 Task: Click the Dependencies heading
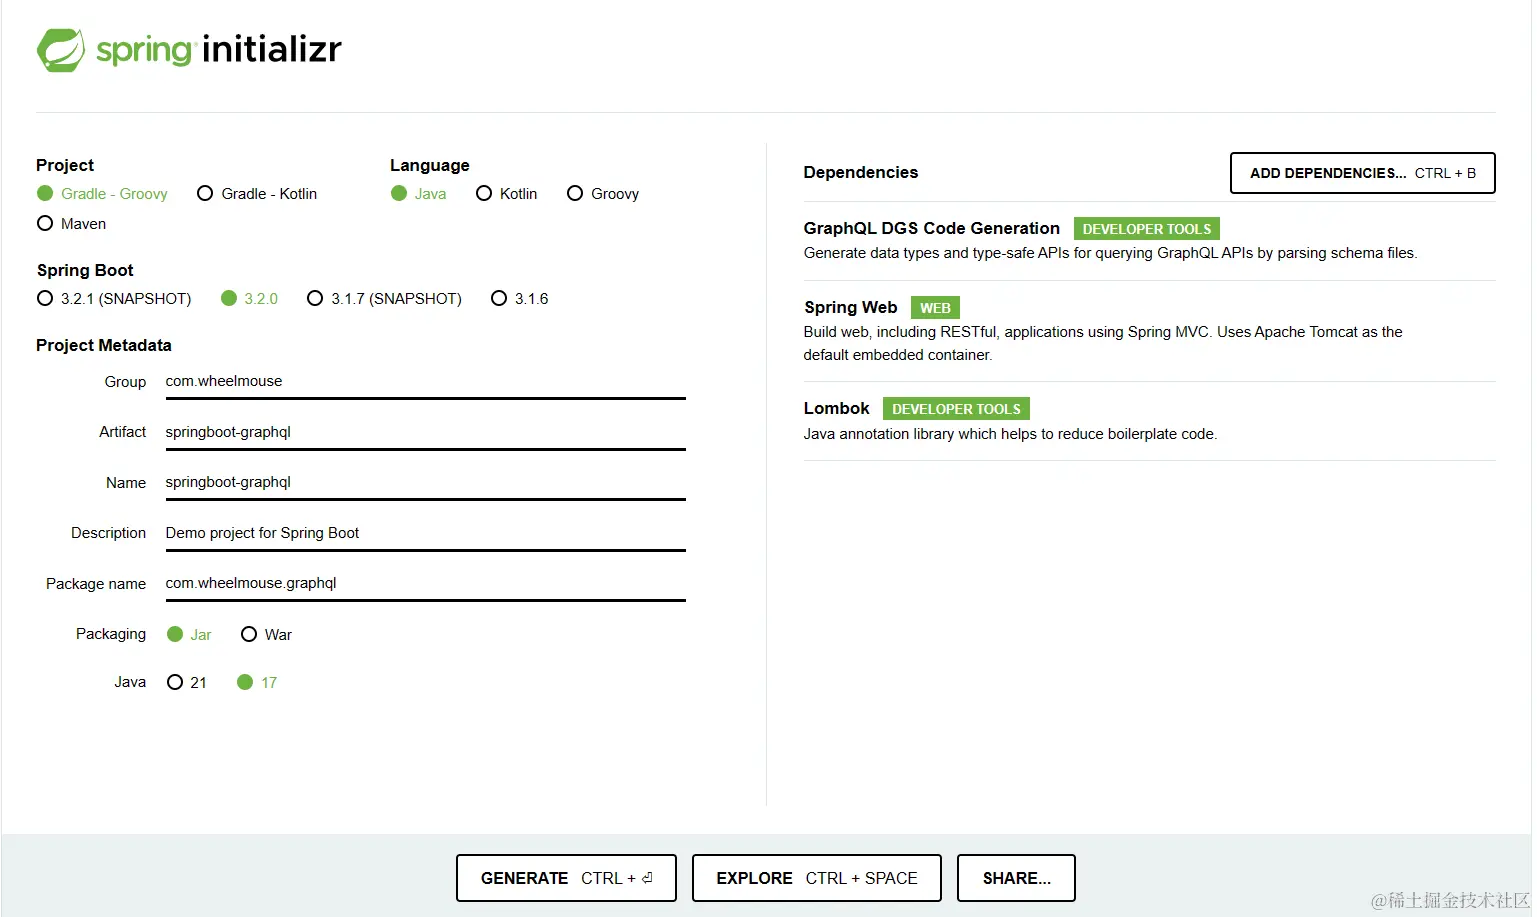click(860, 173)
